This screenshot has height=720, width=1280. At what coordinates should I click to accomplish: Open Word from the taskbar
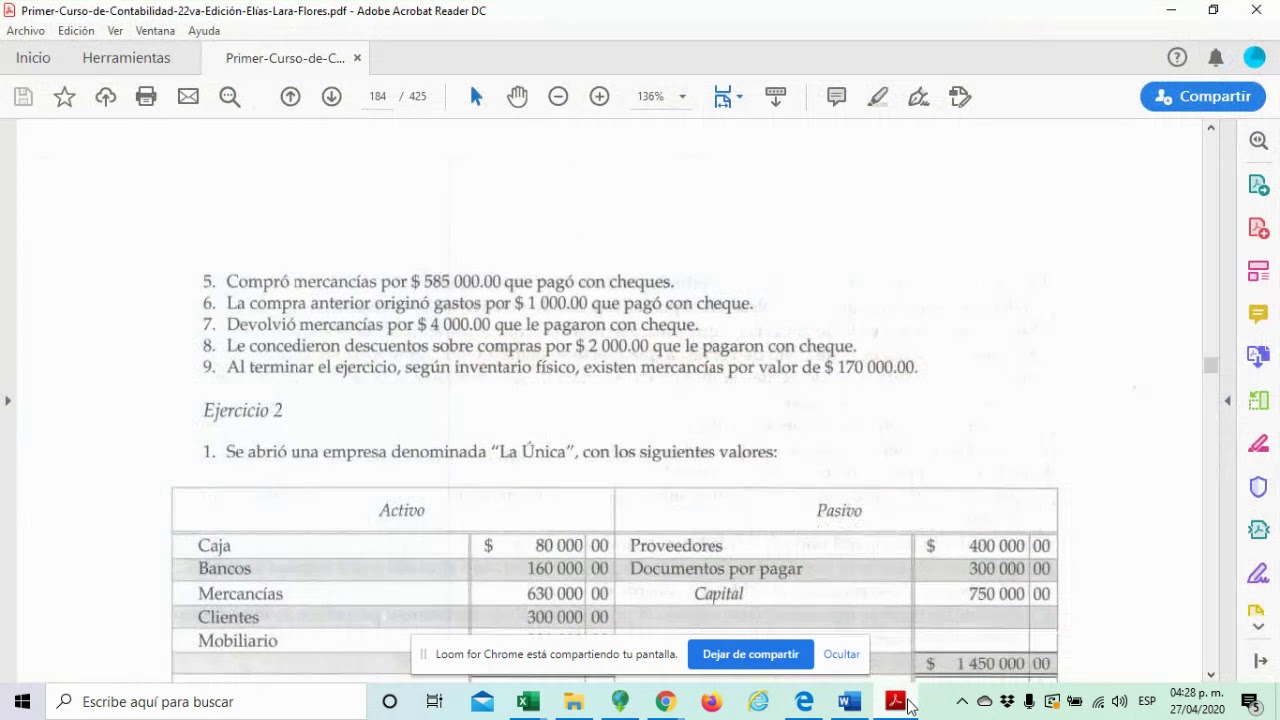[849, 702]
